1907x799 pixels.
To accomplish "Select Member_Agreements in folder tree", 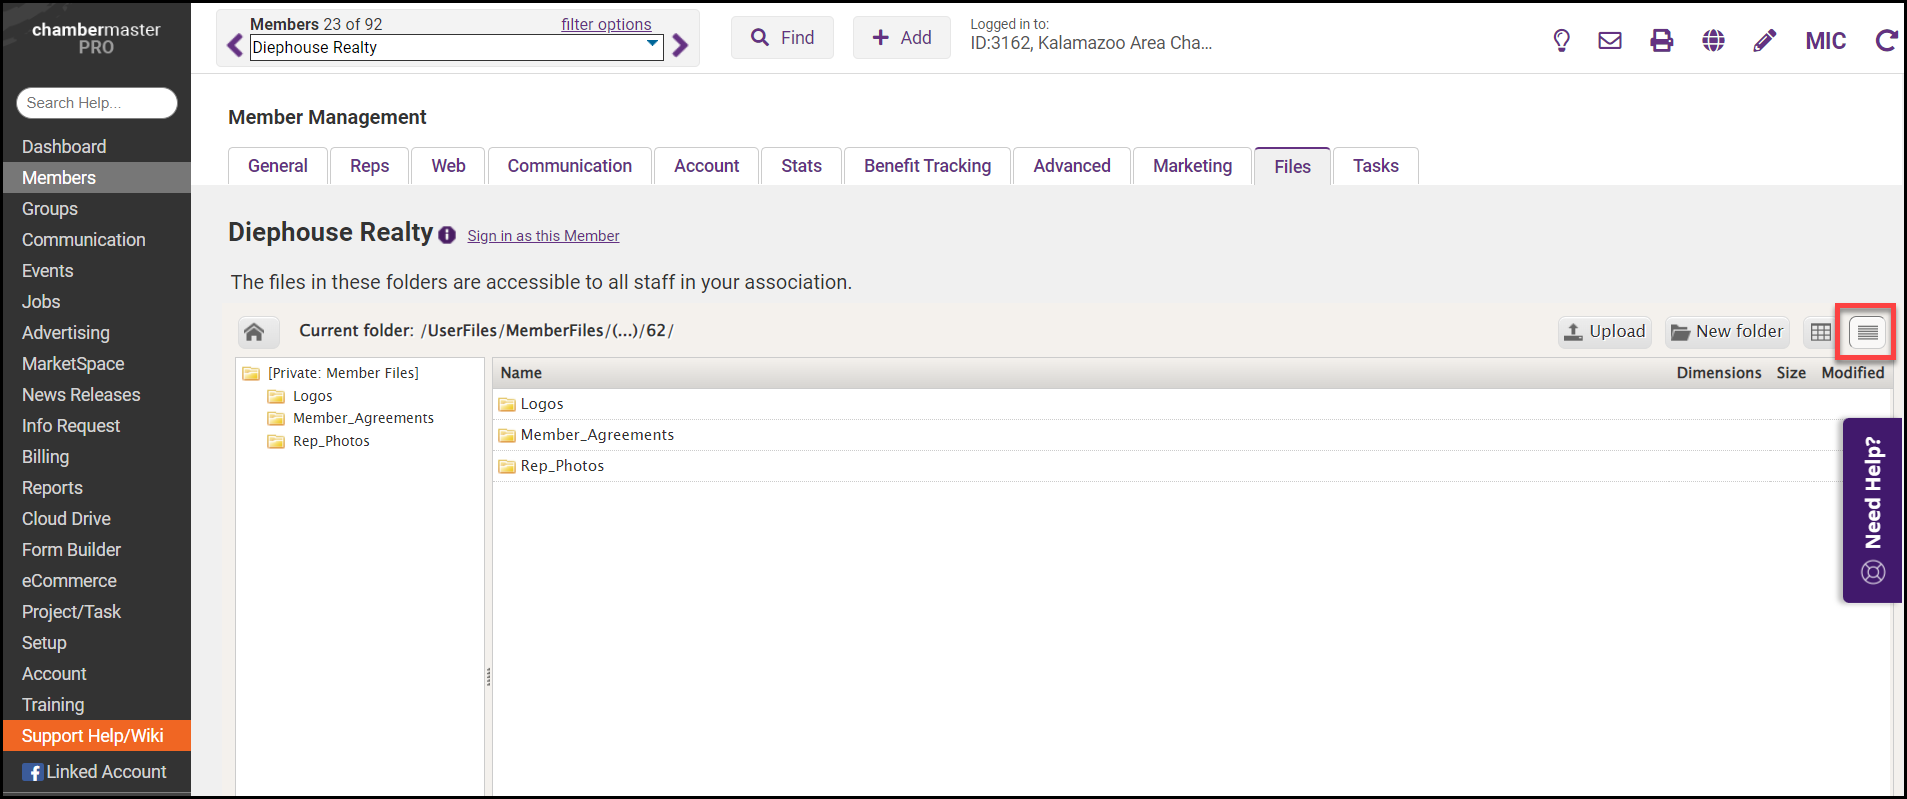I will pyautogui.click(x=363, y=418).
